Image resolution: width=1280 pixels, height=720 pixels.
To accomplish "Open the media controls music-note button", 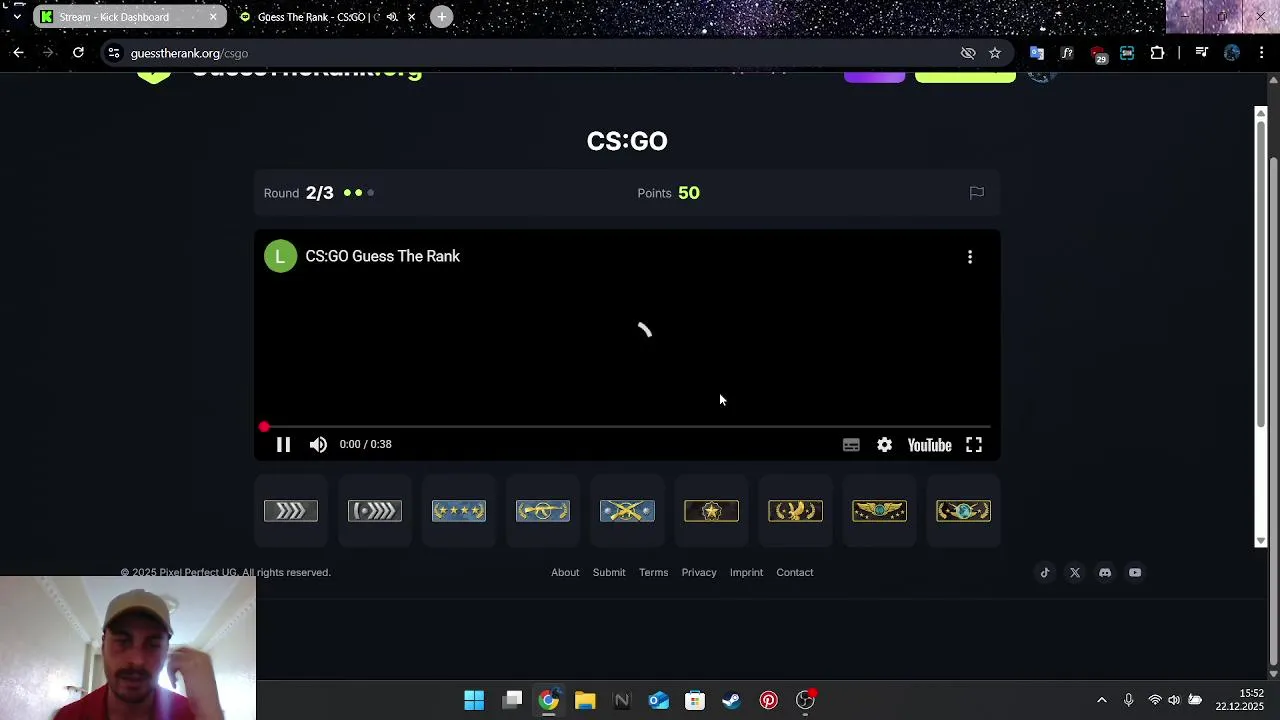I will tap(1202, 53).
